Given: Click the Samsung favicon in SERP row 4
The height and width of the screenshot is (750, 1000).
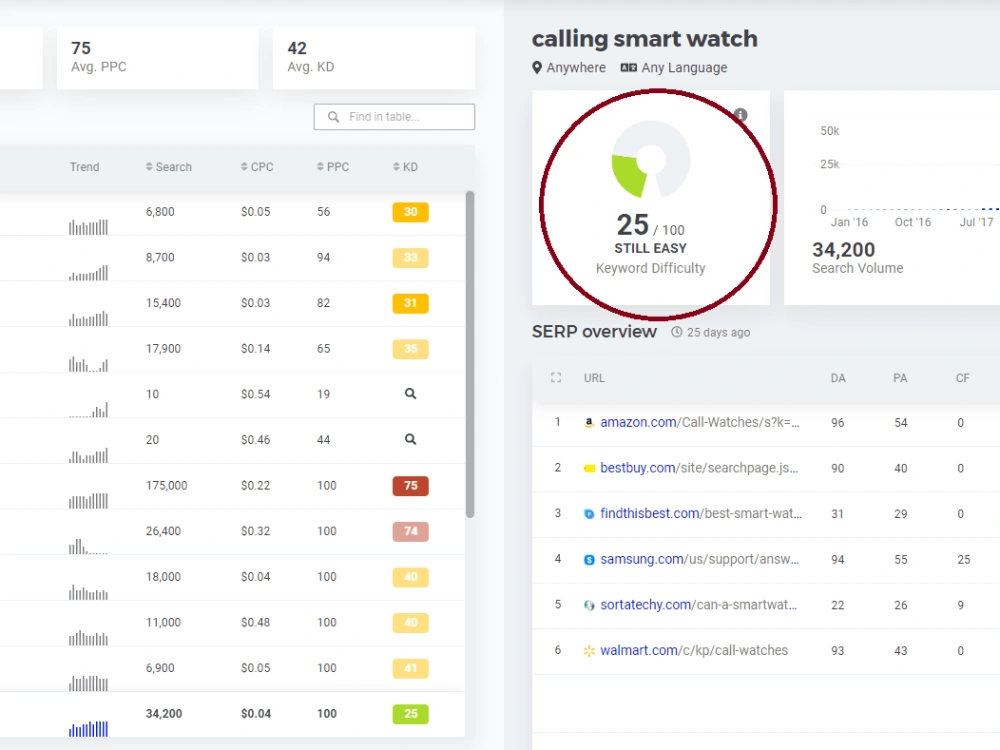Looking at the screenshot, I should (x=589, y=559).
